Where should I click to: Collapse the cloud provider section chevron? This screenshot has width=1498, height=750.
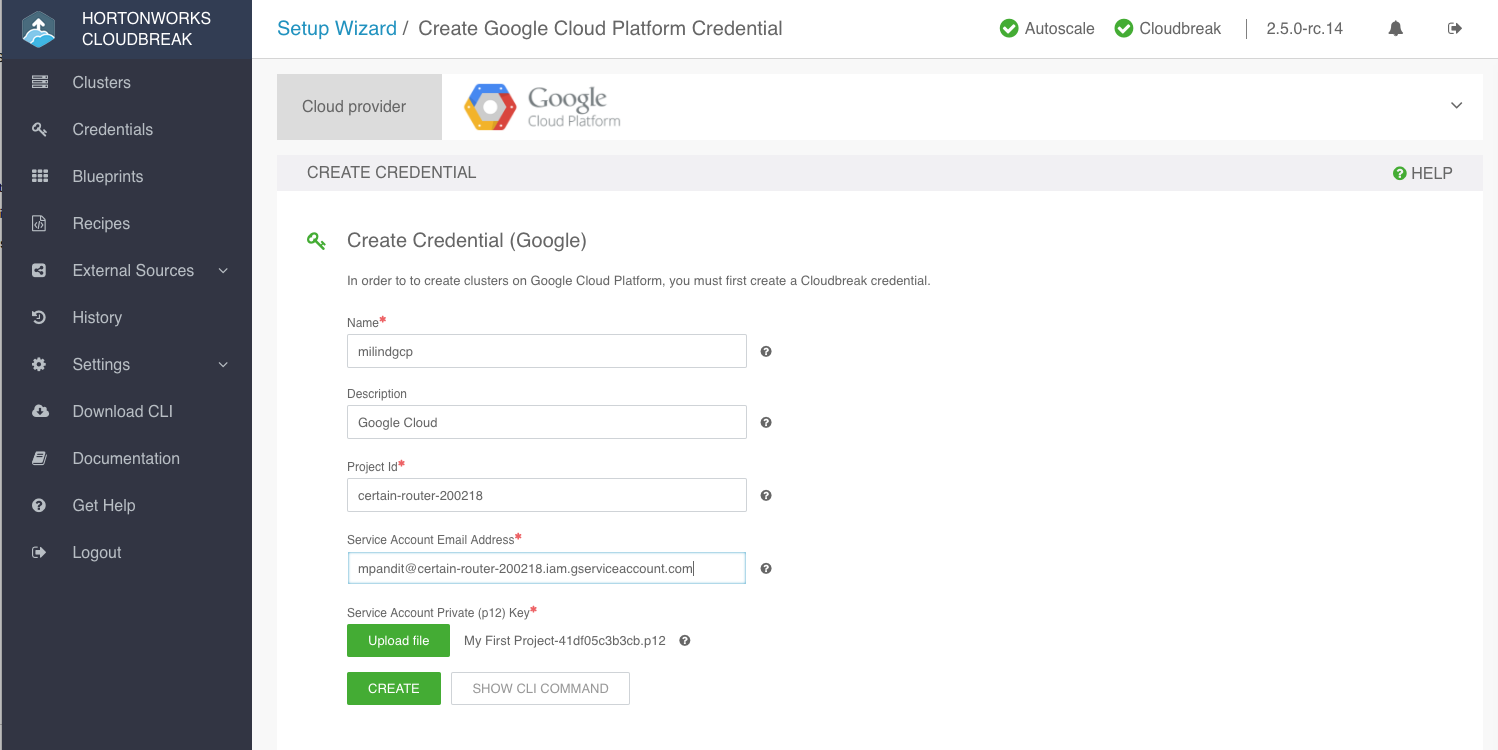[x=1456, y=105]
